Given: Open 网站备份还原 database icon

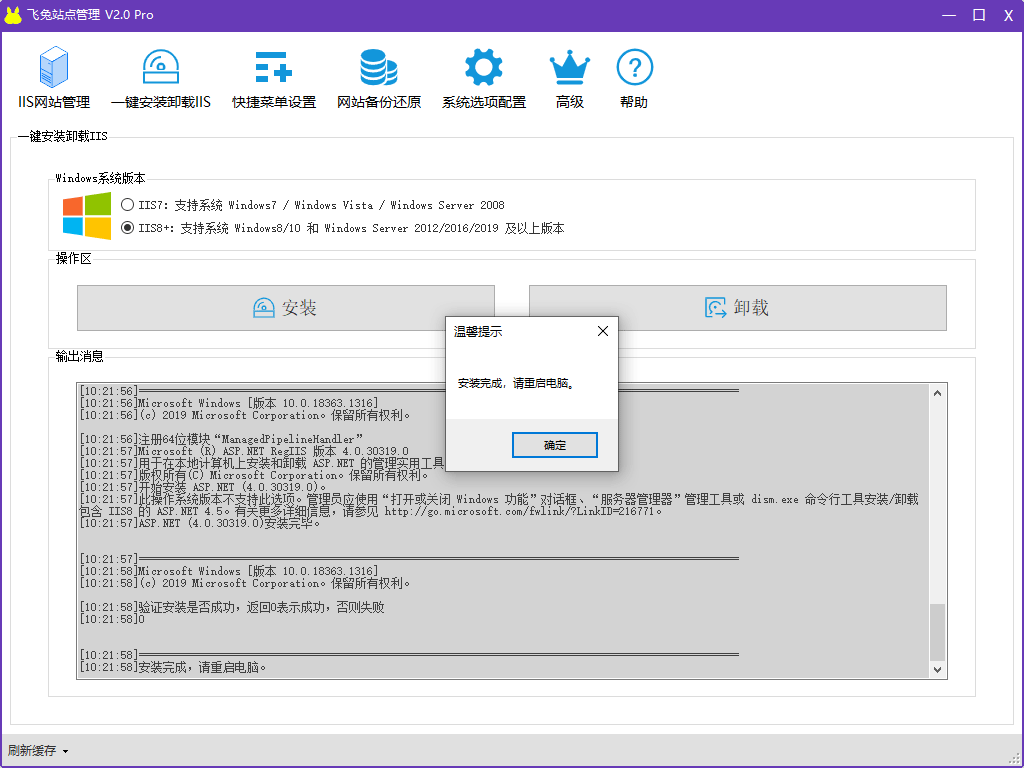Looking at the screenshot, I should coord(379,68).
